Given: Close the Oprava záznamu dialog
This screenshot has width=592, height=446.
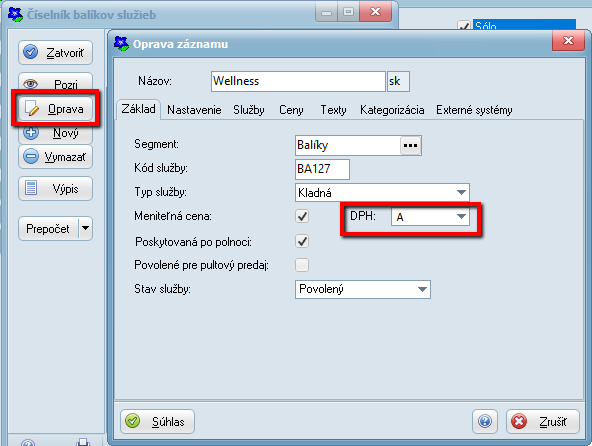Looking at the screenshot, I should pos(568,40).
